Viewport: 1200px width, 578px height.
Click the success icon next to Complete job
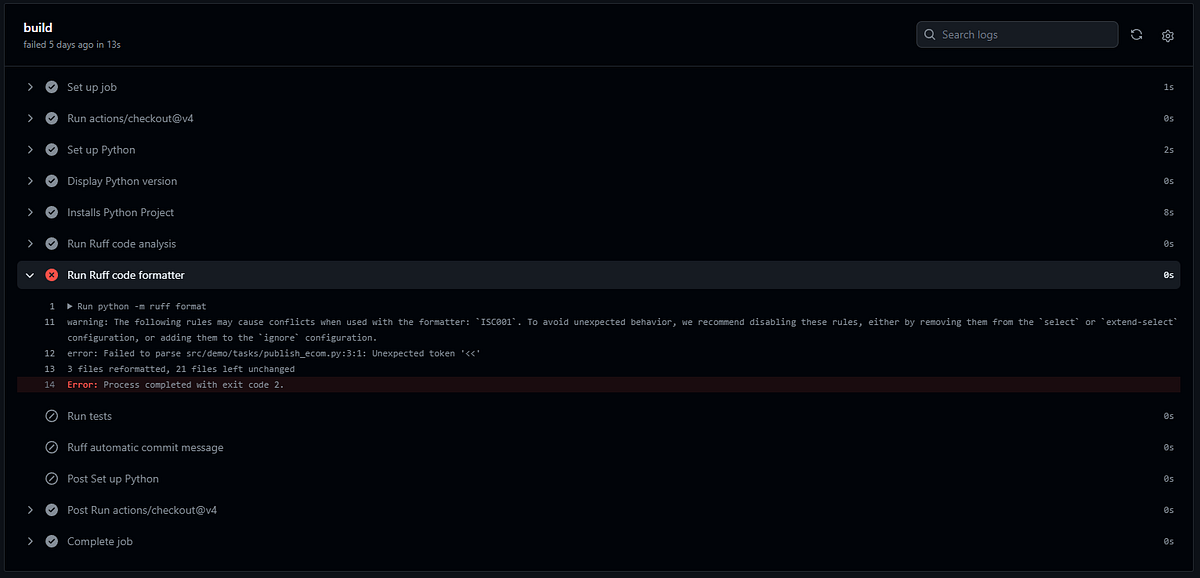[x=51, y=540]
